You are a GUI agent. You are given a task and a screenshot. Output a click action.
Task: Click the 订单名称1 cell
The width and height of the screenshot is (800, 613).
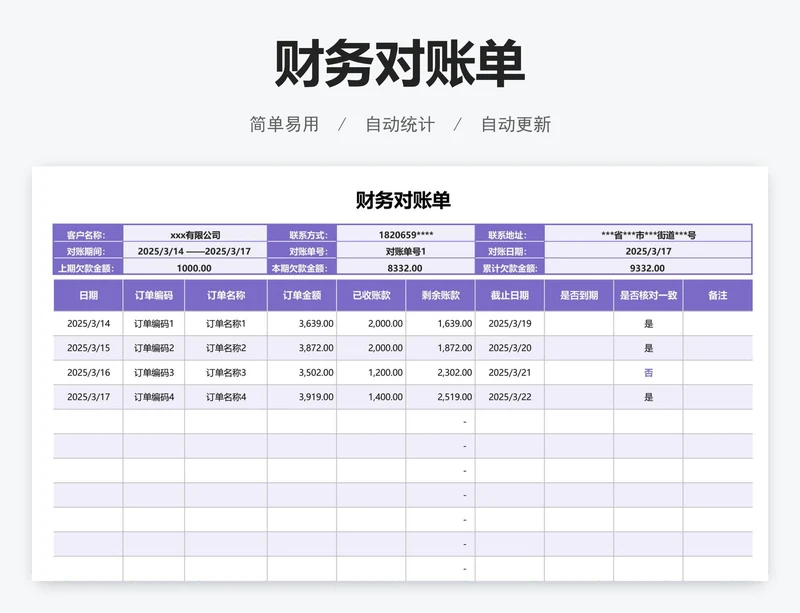tap(226, 324)
